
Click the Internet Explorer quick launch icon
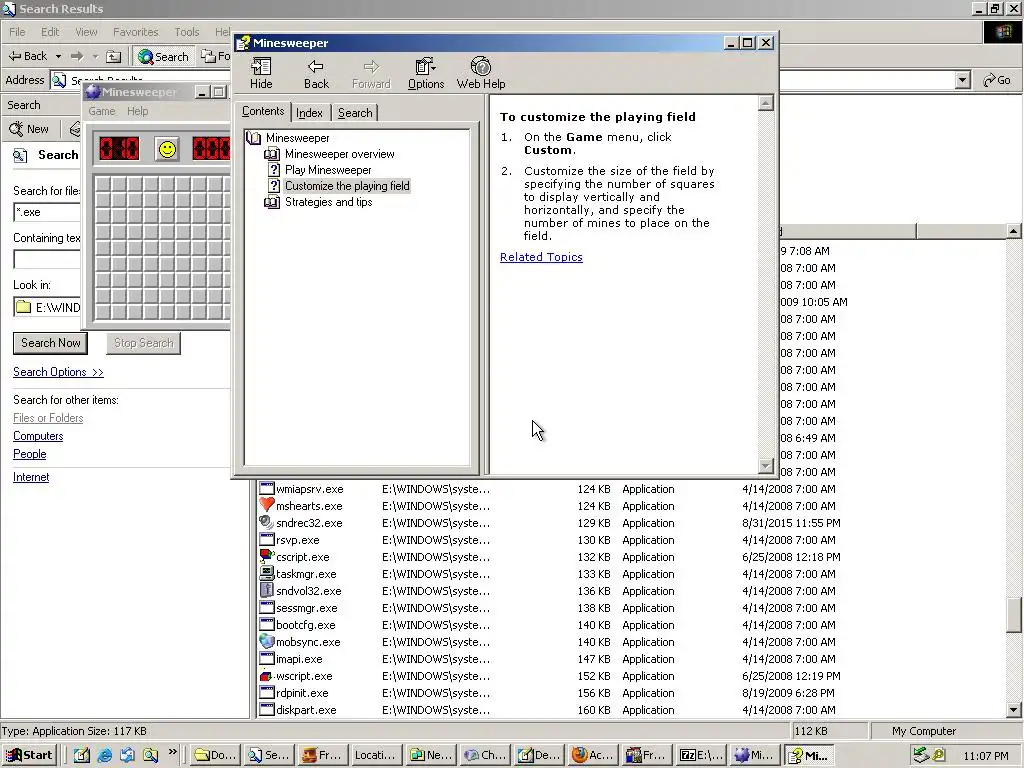(104, 756)
